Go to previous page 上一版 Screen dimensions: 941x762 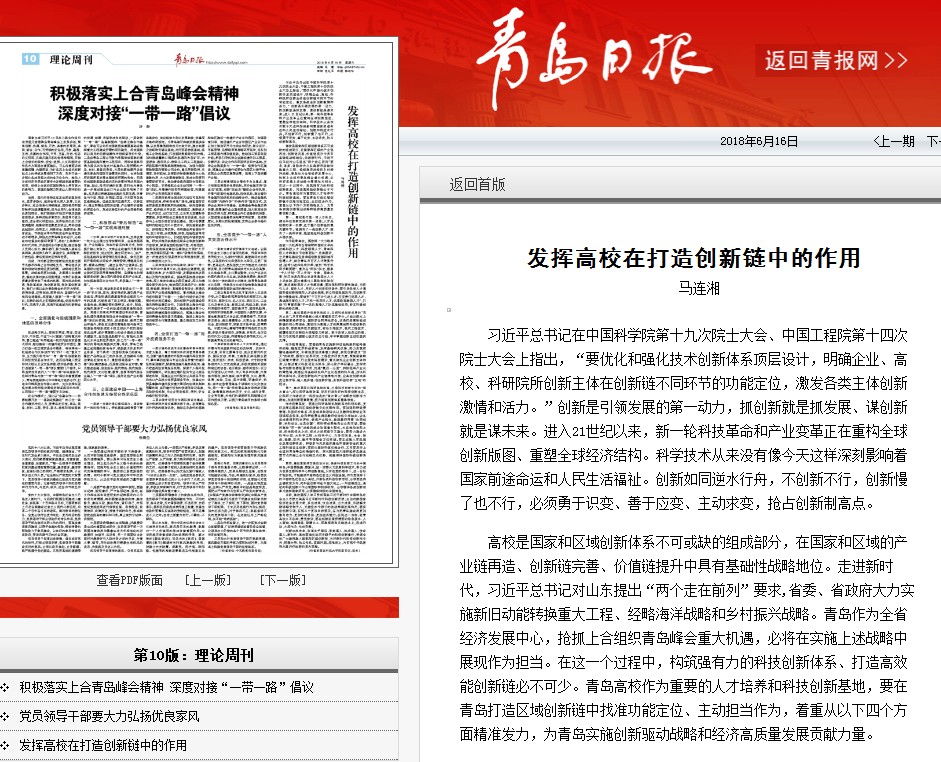208,580
